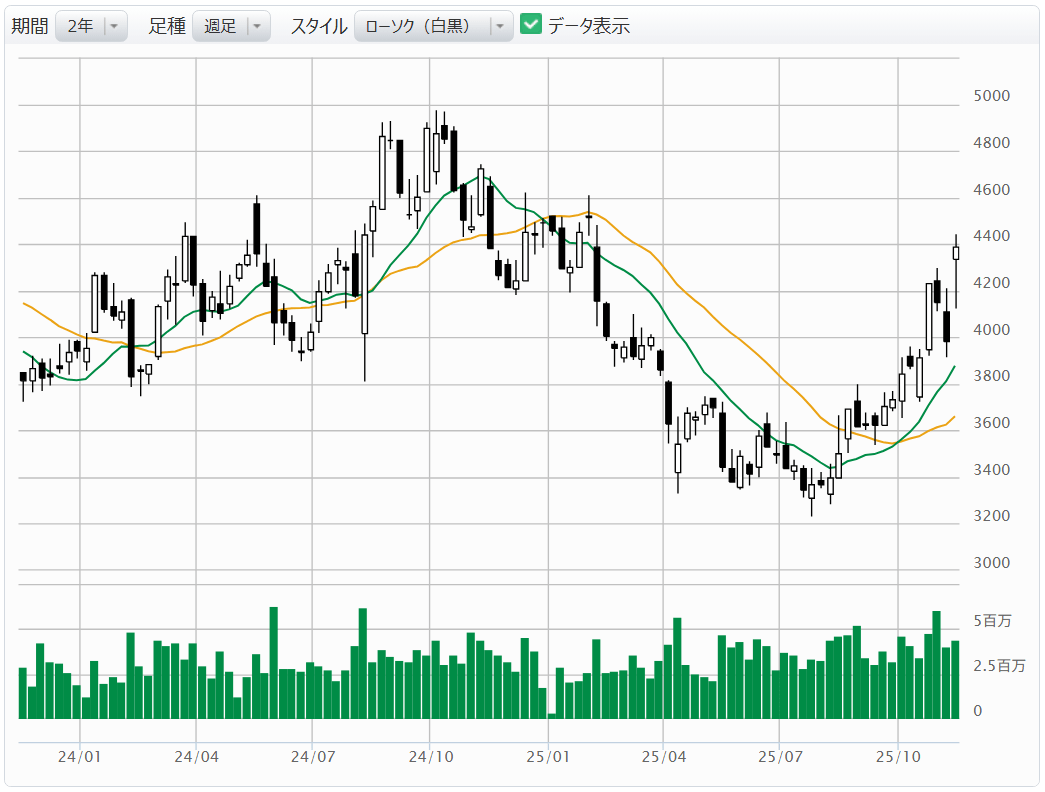Screen dimensions: 1045x792
Task: Open the スタイル dropdown showing ローソク（白黒）
Action: (433, 27)
